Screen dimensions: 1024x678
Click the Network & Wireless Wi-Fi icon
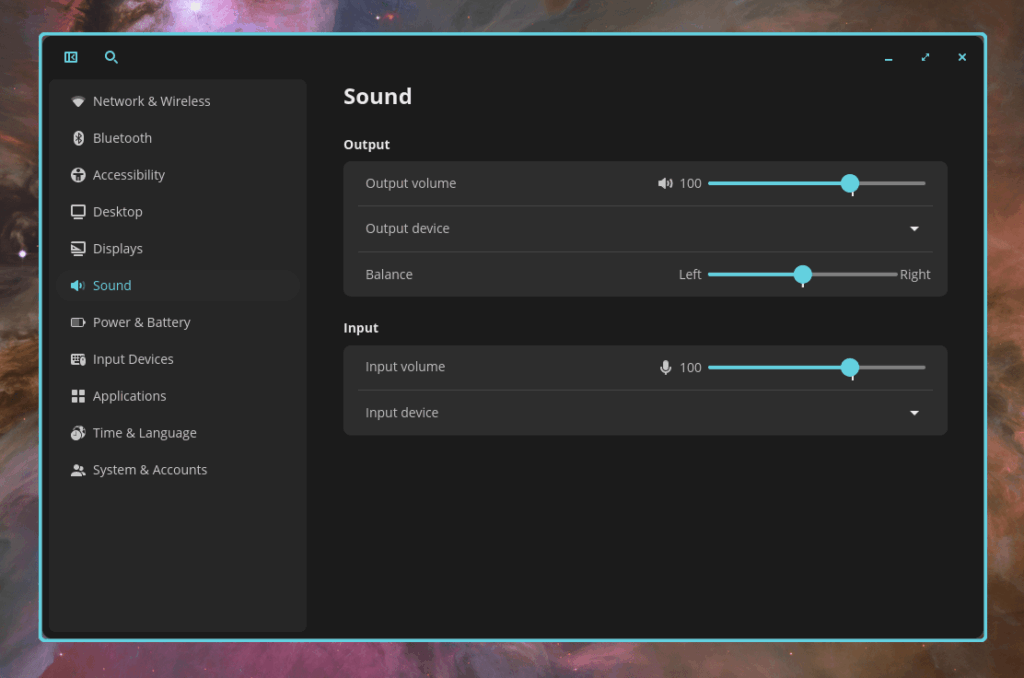pos(78,101)
